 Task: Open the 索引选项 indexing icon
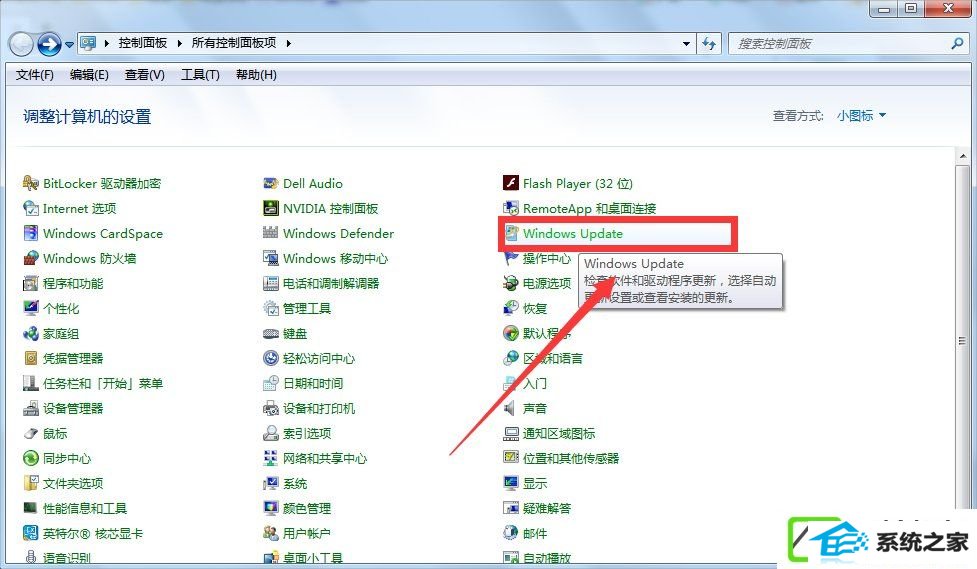[270, 433]
